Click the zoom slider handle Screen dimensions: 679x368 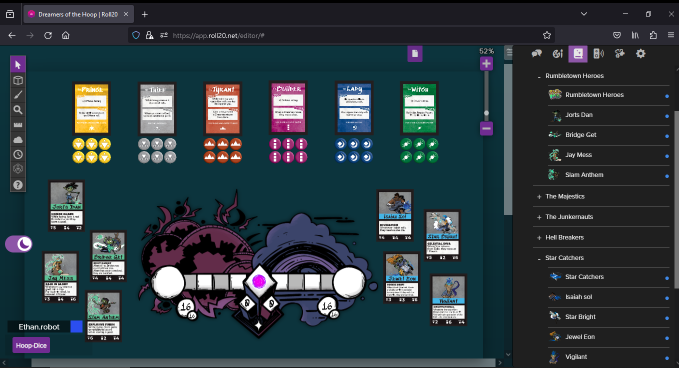pos(486,113)
